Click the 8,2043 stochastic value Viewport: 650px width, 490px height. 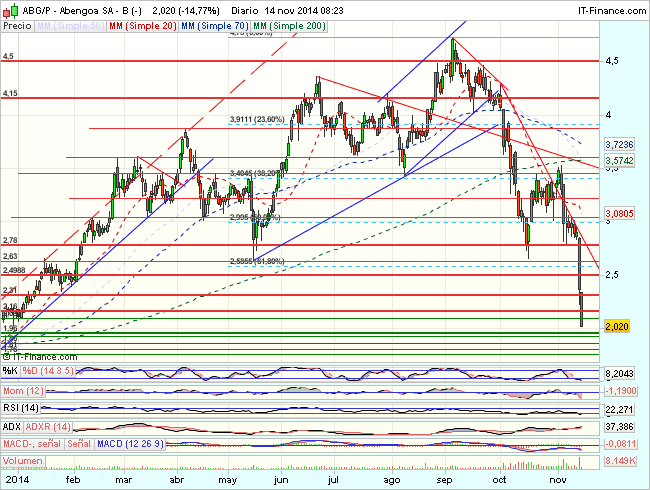[x=619, y=374]
